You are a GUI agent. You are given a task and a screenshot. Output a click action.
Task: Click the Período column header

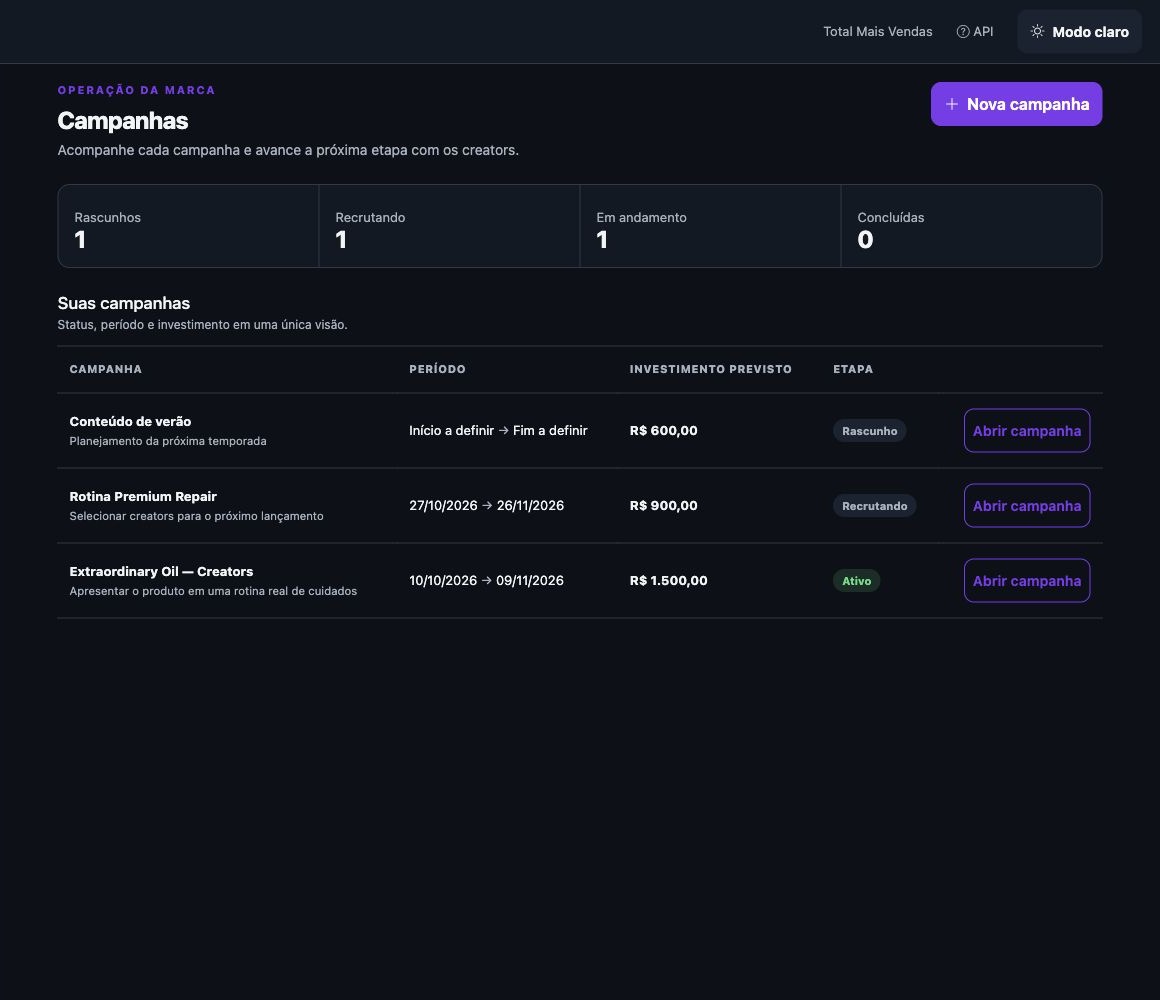tap(437, 369)
